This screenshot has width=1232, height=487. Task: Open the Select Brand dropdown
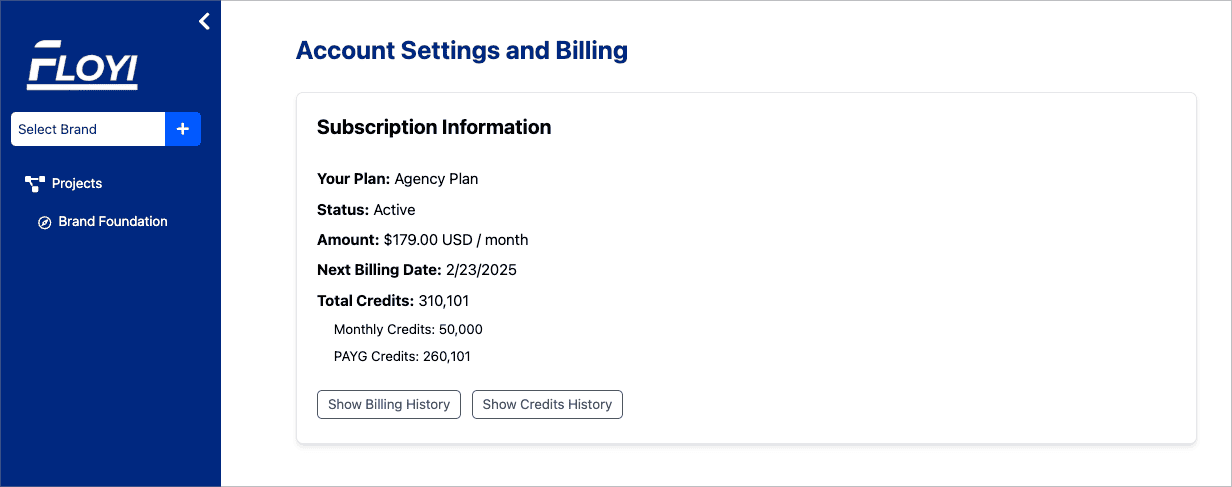tap(88, 129)
